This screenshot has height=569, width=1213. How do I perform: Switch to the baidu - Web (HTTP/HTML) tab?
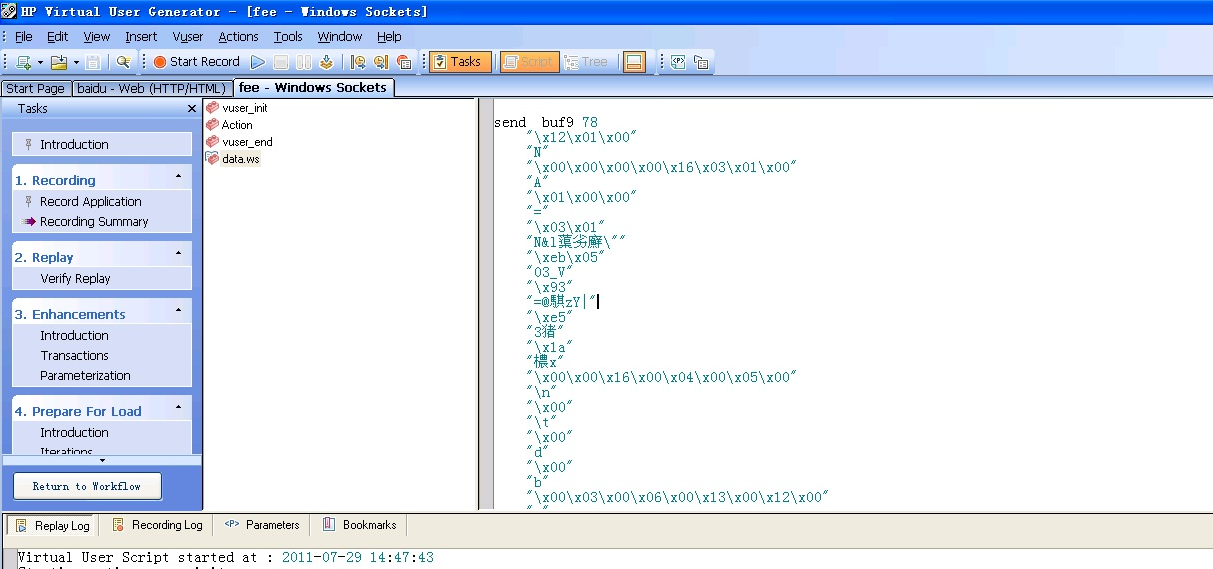click(x=152, y=88)
